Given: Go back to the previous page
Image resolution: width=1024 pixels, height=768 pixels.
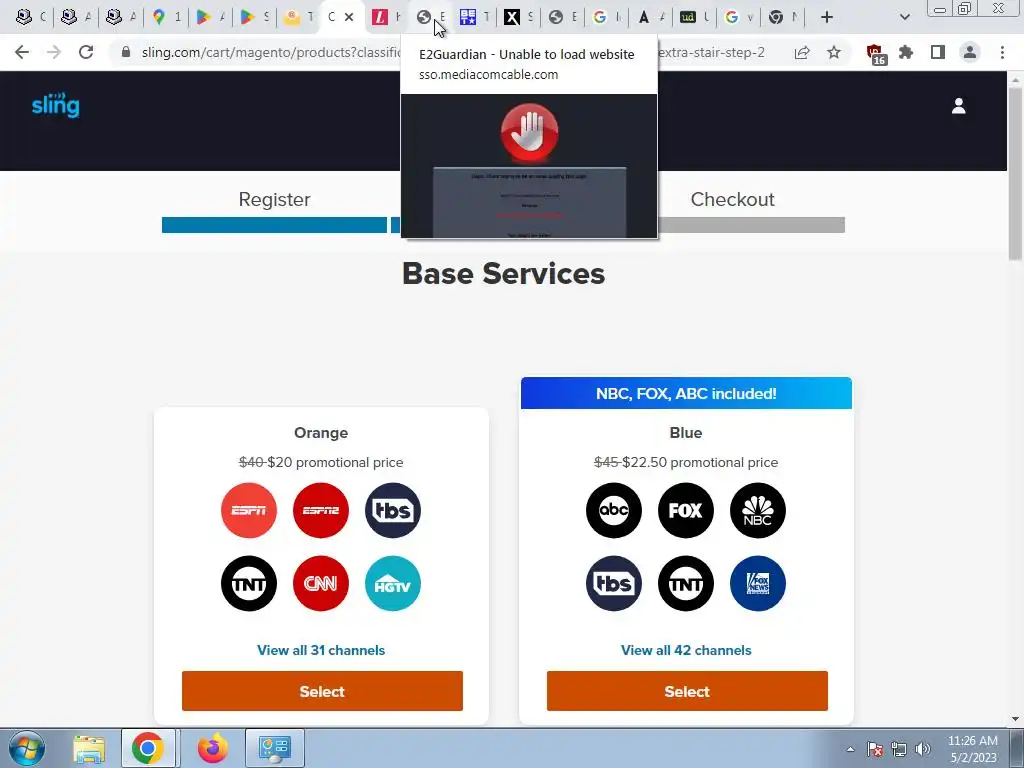Looking at the screenshot, I should [x=22, y=52].
